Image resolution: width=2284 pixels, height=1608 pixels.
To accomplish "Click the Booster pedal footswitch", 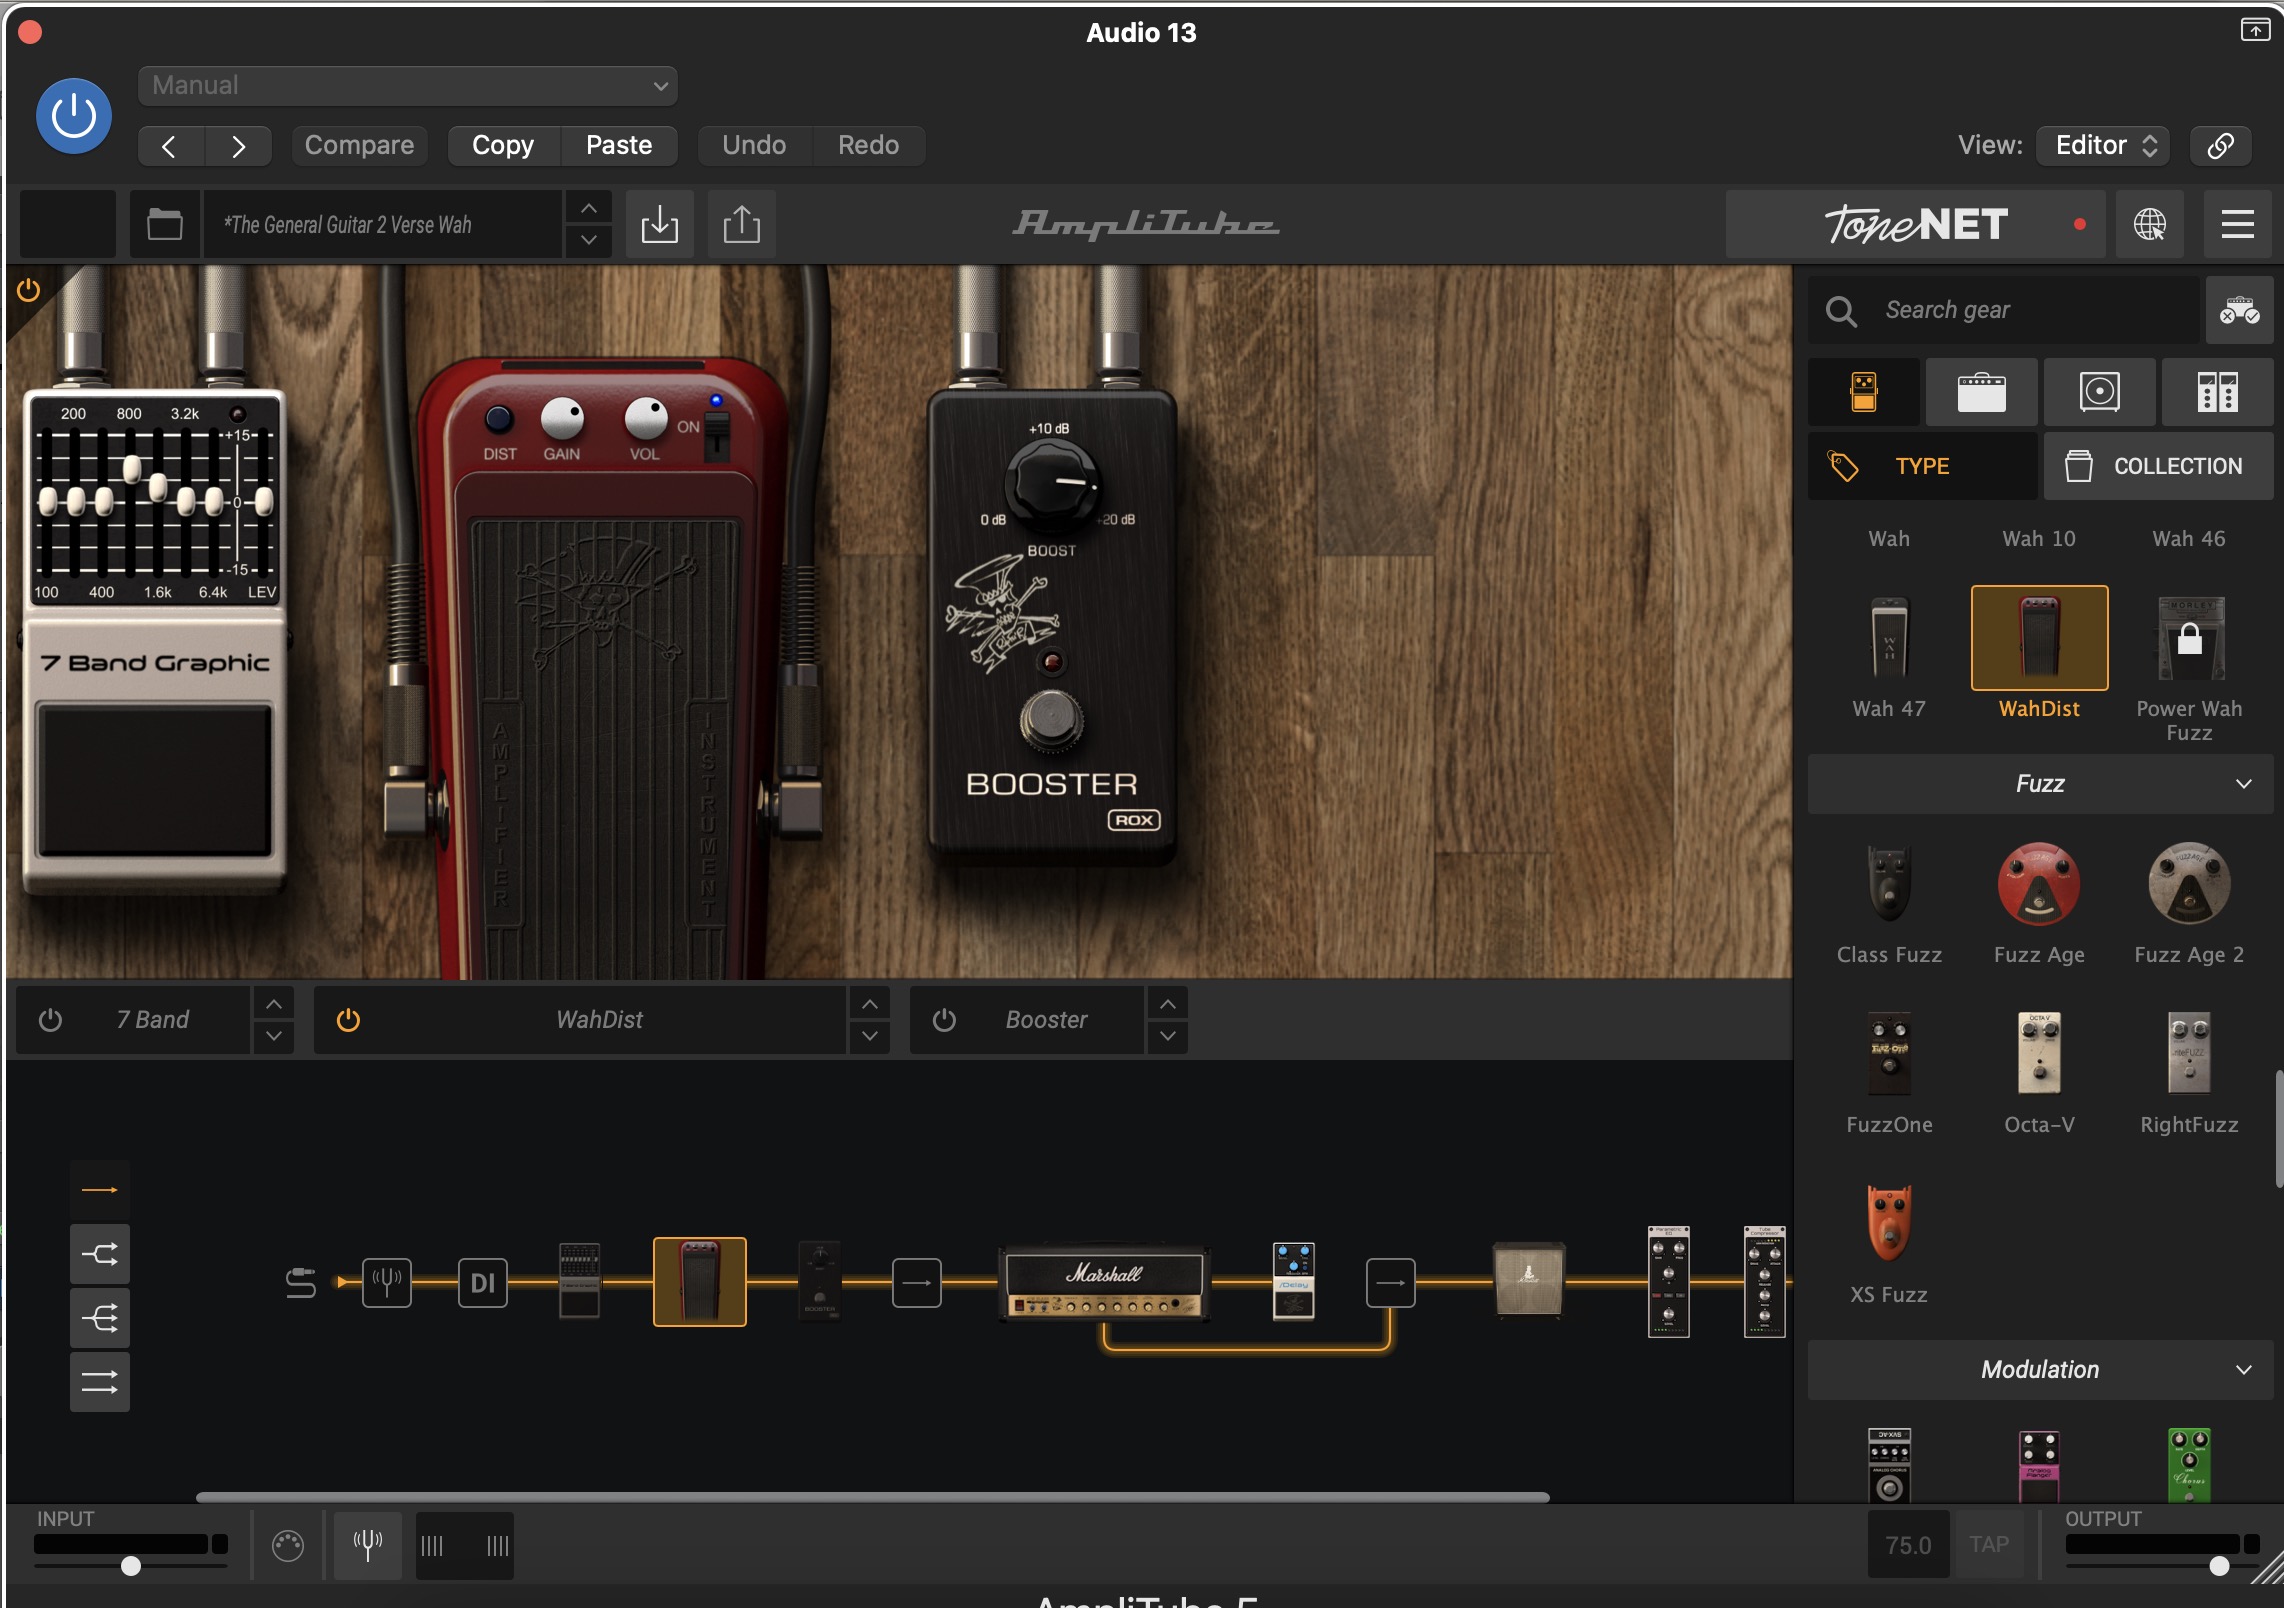I will click(x=1051, y=718).
